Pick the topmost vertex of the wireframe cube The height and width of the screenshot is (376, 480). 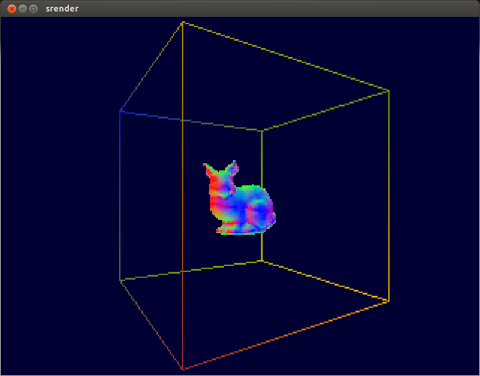pos(183,23)
